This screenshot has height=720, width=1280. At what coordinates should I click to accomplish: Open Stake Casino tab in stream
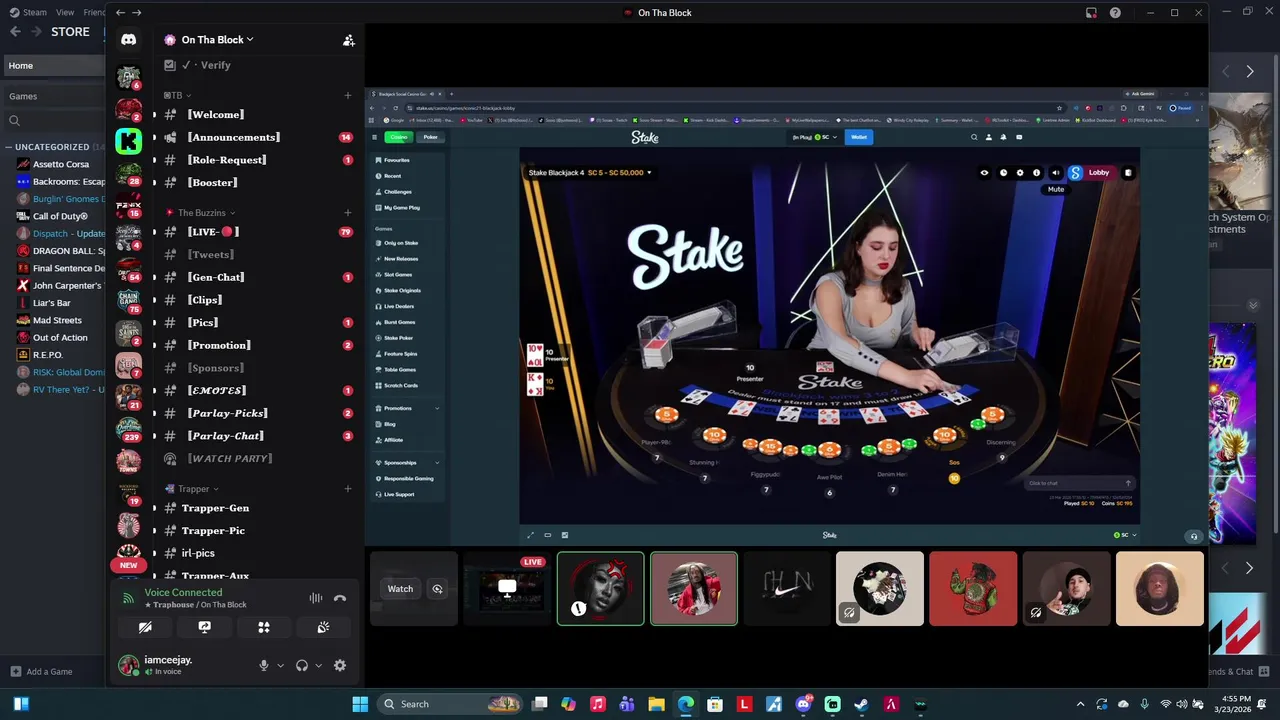point(399,137)
